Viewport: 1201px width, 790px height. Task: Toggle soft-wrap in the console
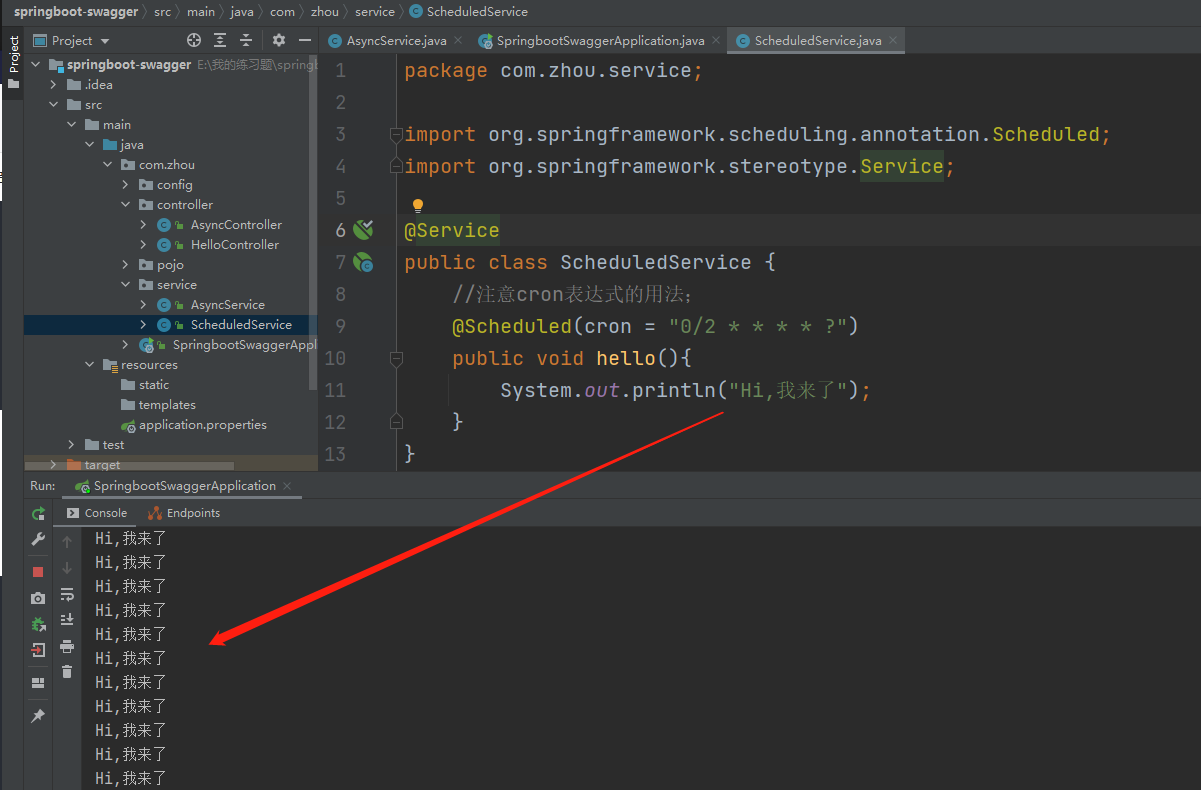67,594
